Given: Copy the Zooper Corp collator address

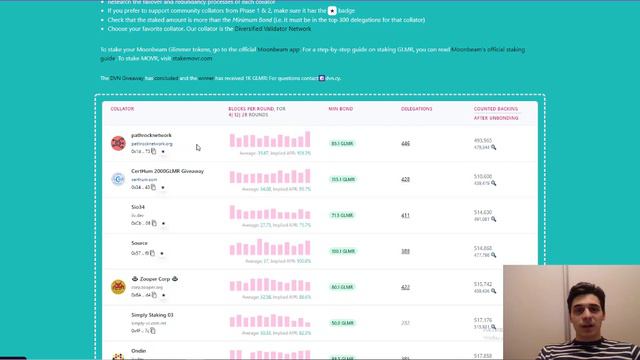Looking at the screenshot, I should click(x=154, y=295).
